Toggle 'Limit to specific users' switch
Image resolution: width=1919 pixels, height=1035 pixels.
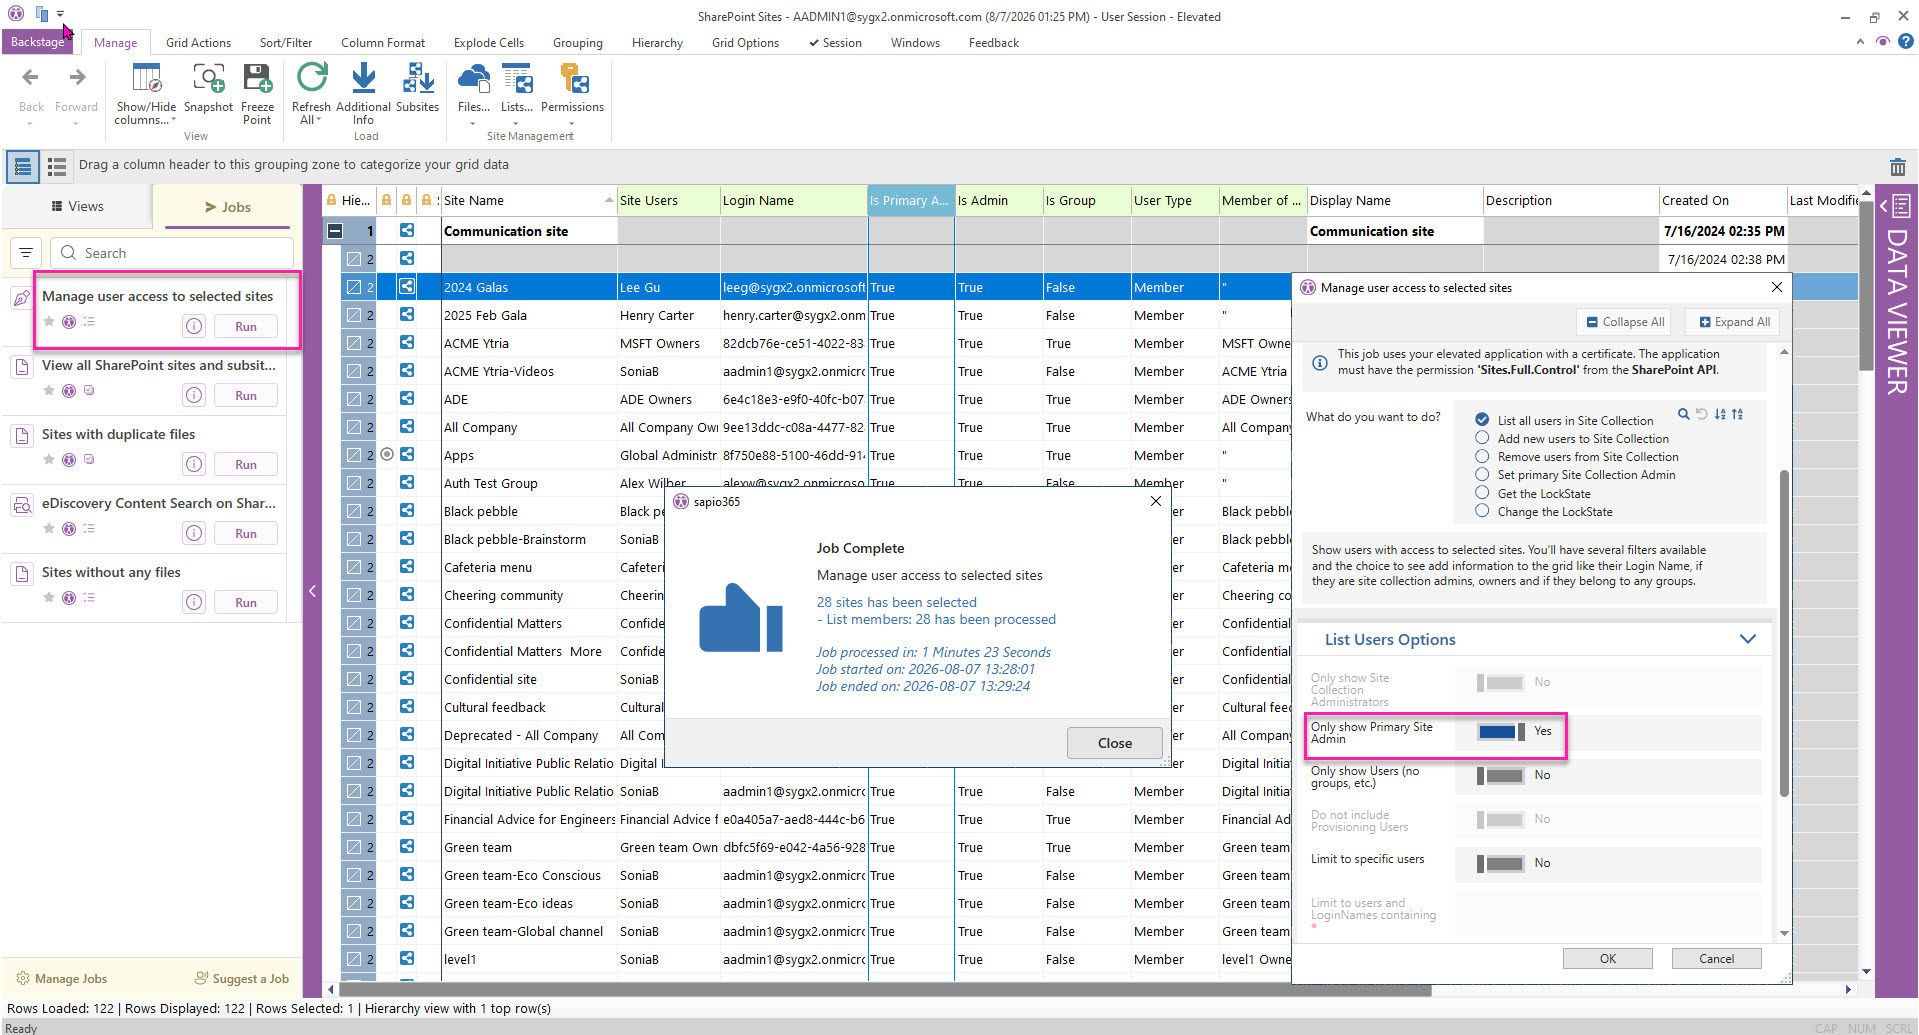(1501, 863)
